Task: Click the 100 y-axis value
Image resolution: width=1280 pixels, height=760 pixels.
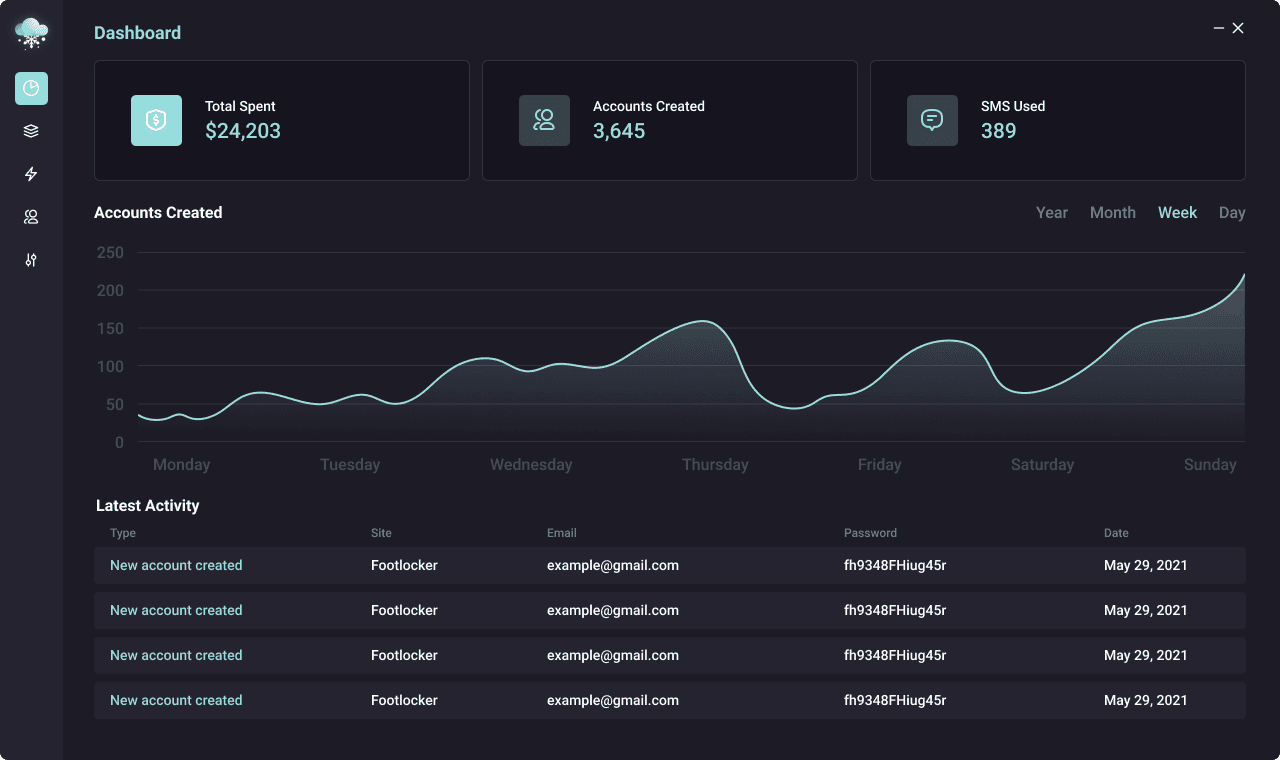Action: 110,367
